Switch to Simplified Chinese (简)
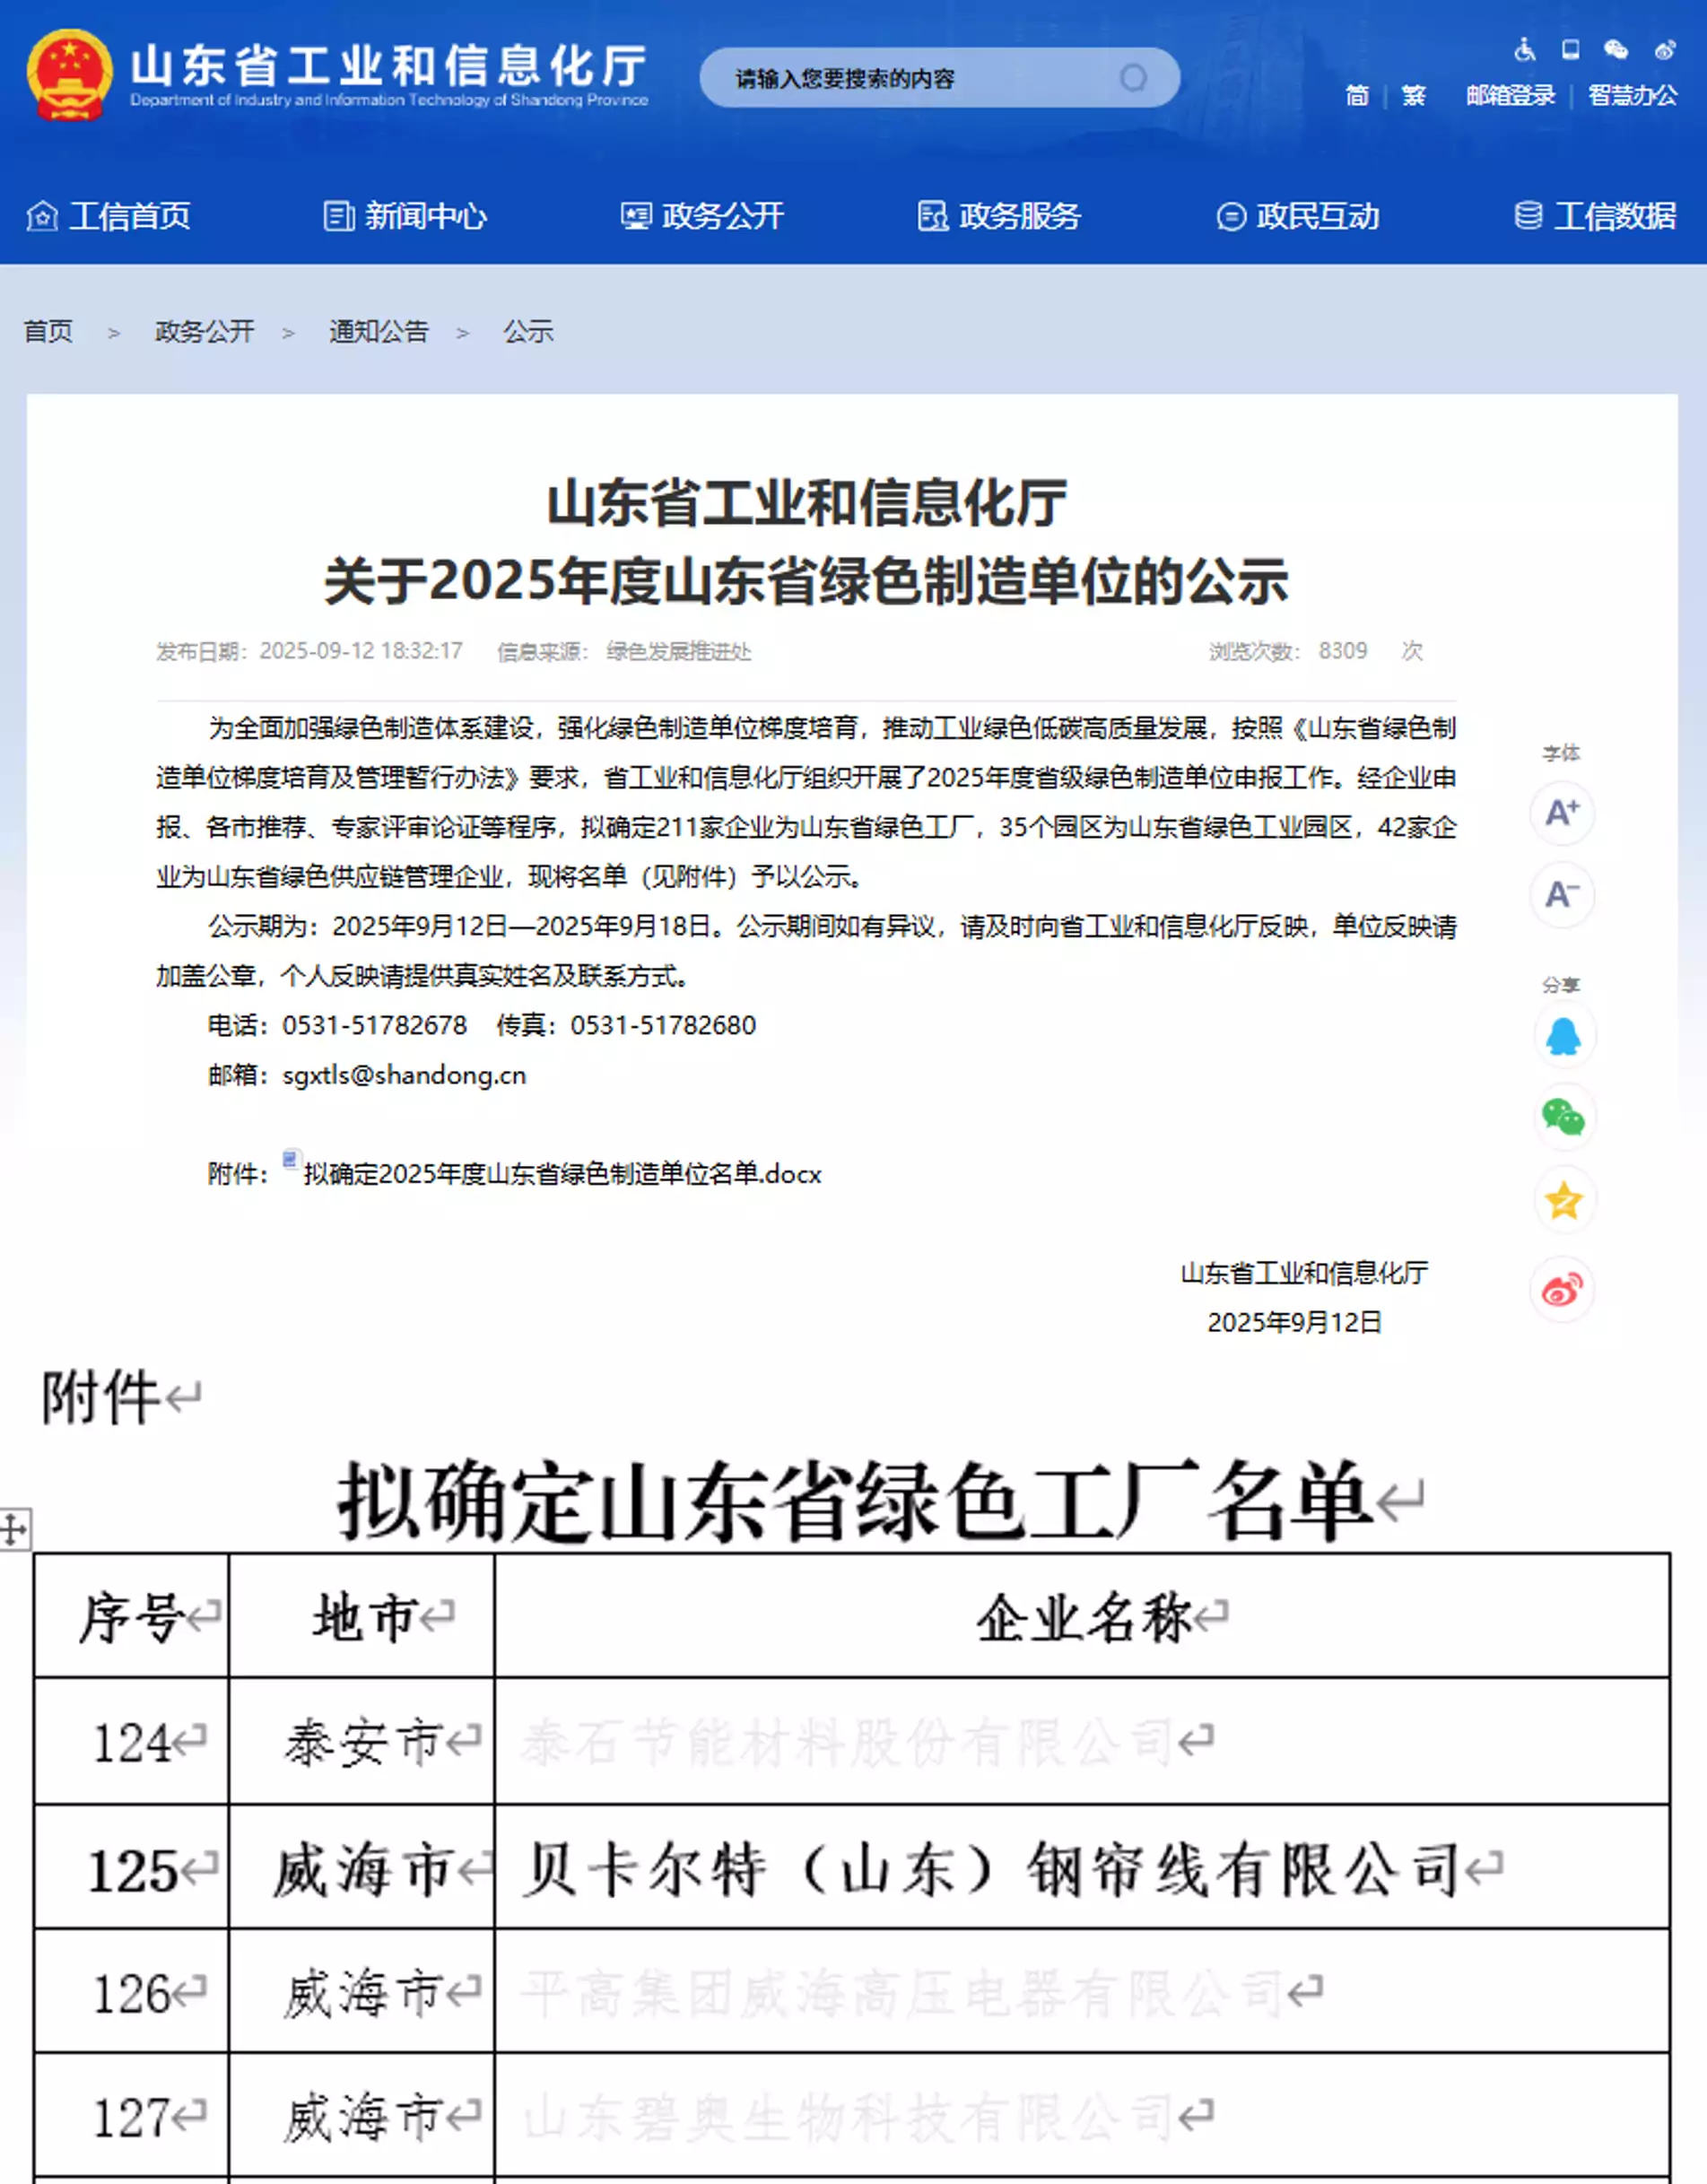The width and height of the screenshot is (1707, 2184). [1356, 96]
